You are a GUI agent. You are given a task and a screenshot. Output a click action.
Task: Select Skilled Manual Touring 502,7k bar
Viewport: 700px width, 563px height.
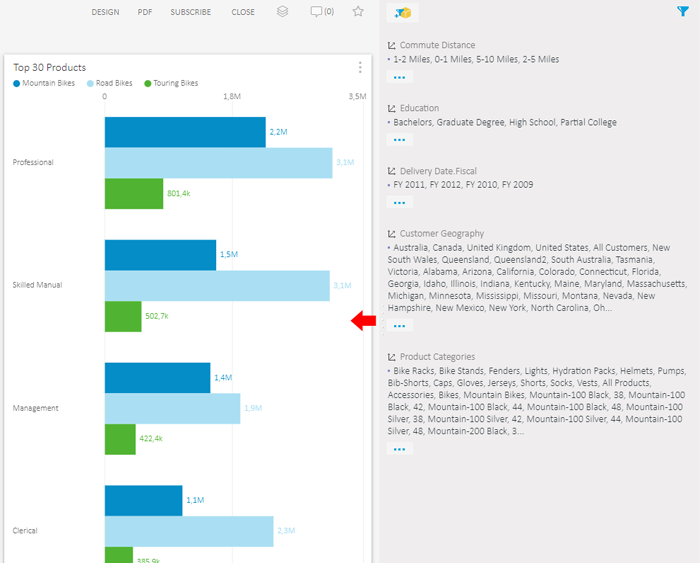click(123, 317)
